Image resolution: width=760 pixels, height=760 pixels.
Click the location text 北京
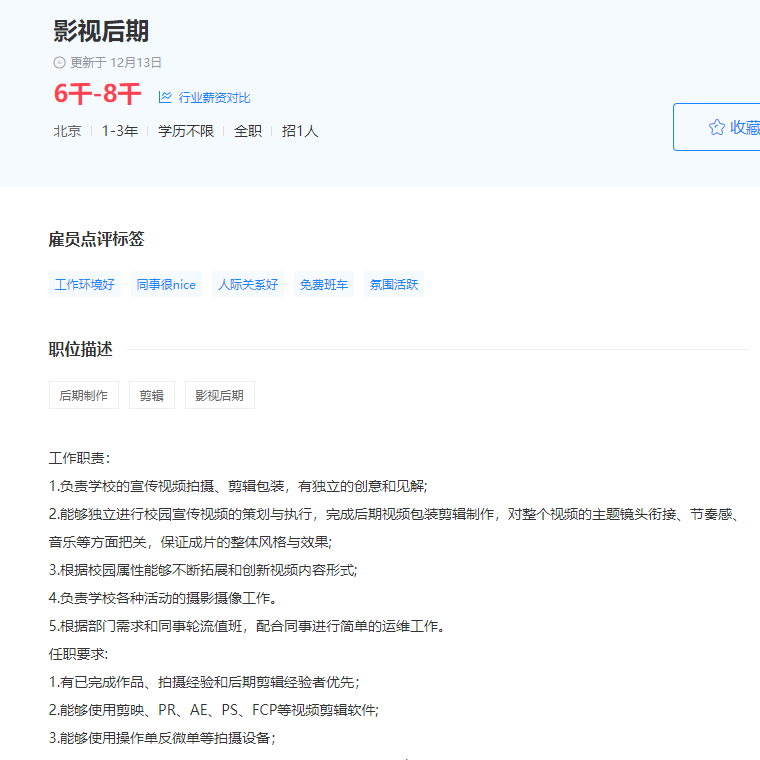(x=67, y=131)
